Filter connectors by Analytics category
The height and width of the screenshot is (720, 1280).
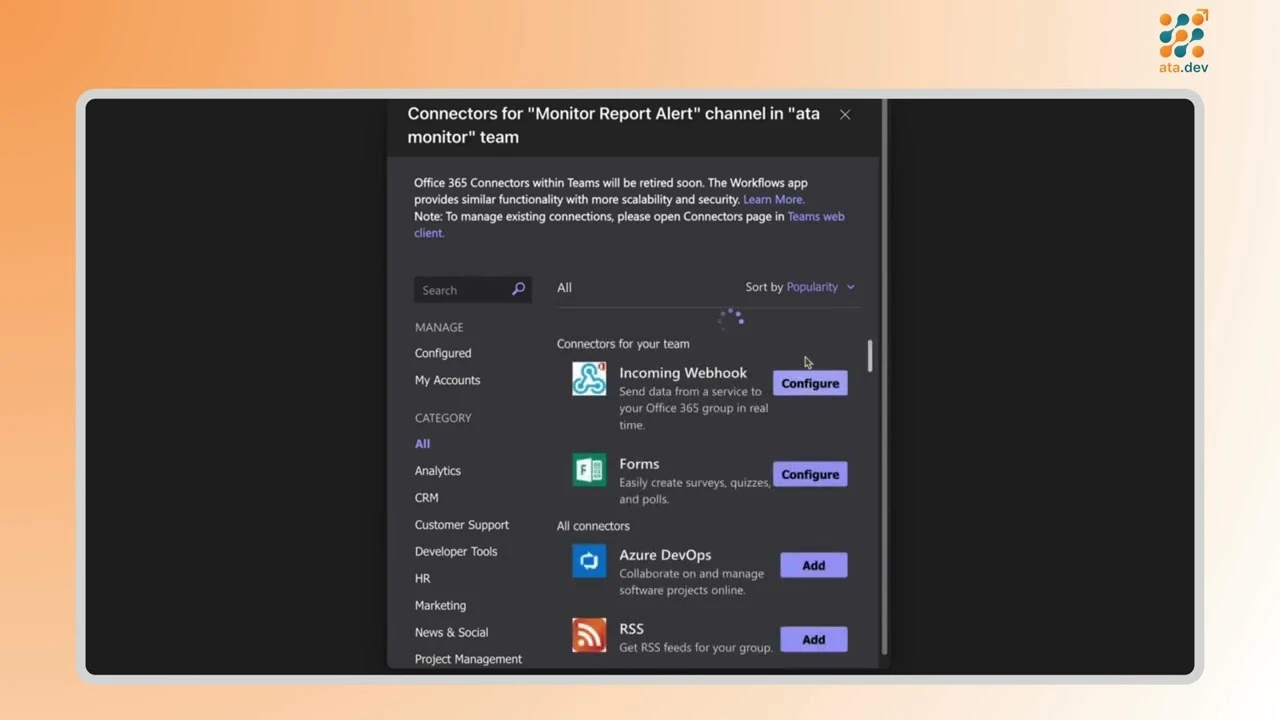click(x=437, y=470)
